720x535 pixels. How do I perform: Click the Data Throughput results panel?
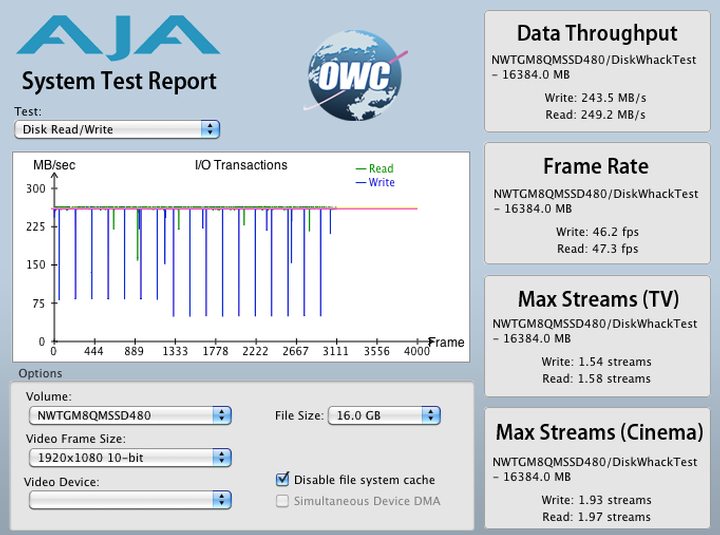pyautogui.click(x=597, y=71)
